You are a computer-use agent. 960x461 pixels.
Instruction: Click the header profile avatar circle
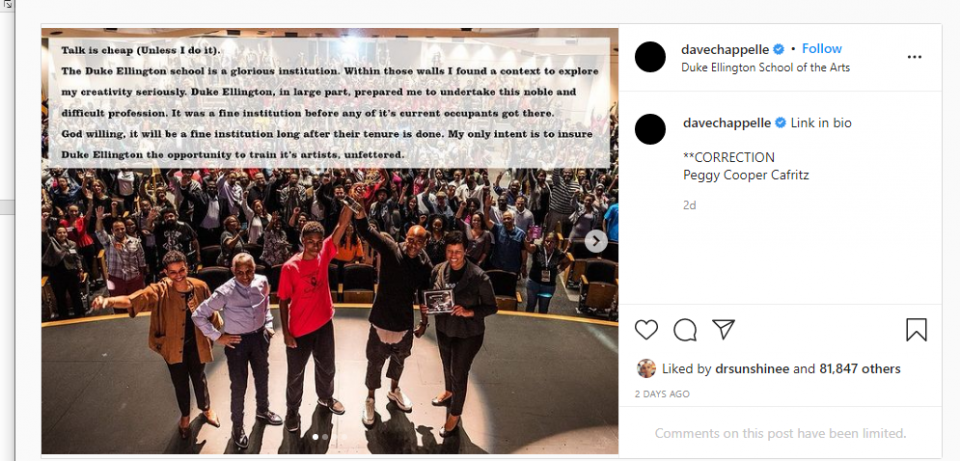coord(650,57)
